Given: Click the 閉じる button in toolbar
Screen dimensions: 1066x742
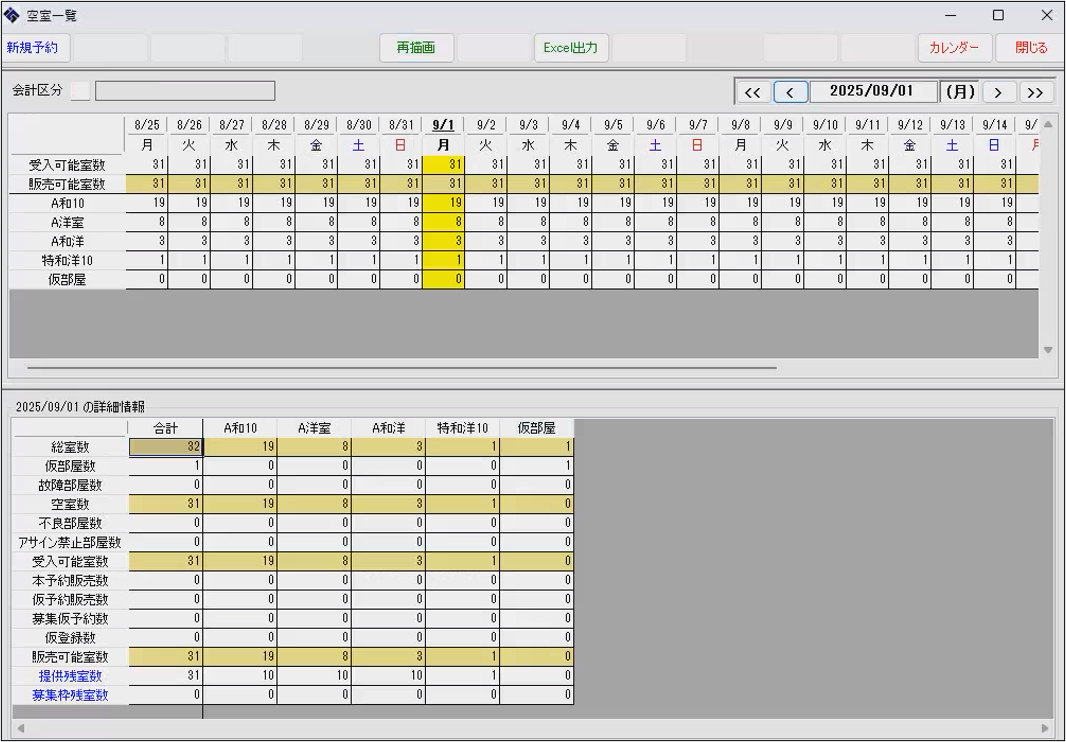Looking at the screenshot, I should coord(1031,48).
